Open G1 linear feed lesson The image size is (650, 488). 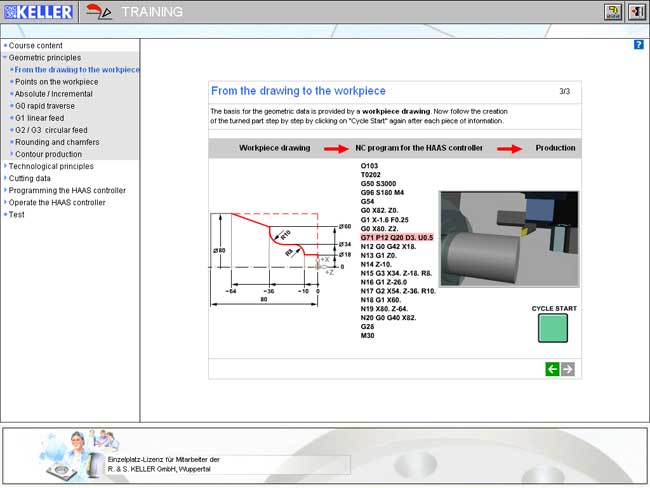(39, 118)
